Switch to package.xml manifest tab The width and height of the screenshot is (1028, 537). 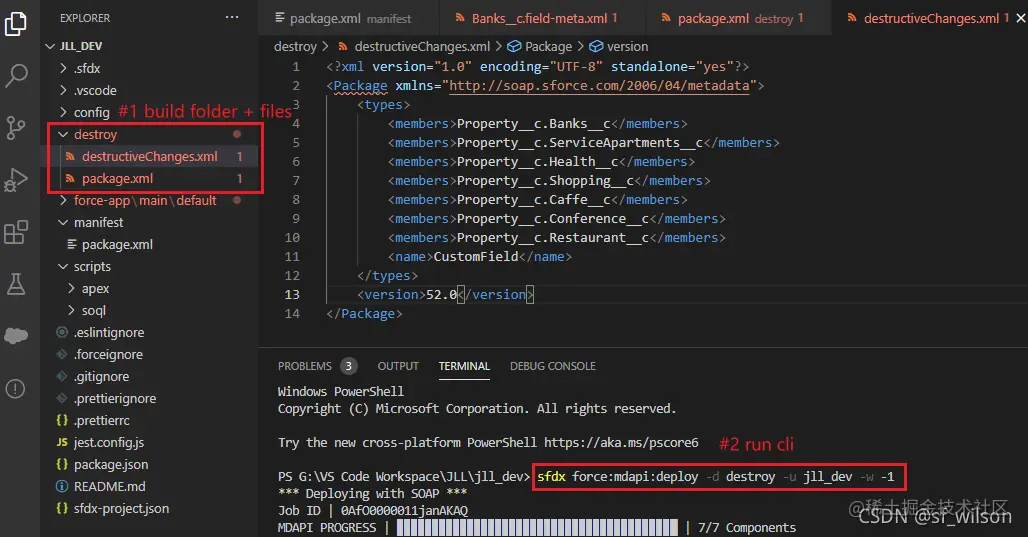tap(347, 18)
